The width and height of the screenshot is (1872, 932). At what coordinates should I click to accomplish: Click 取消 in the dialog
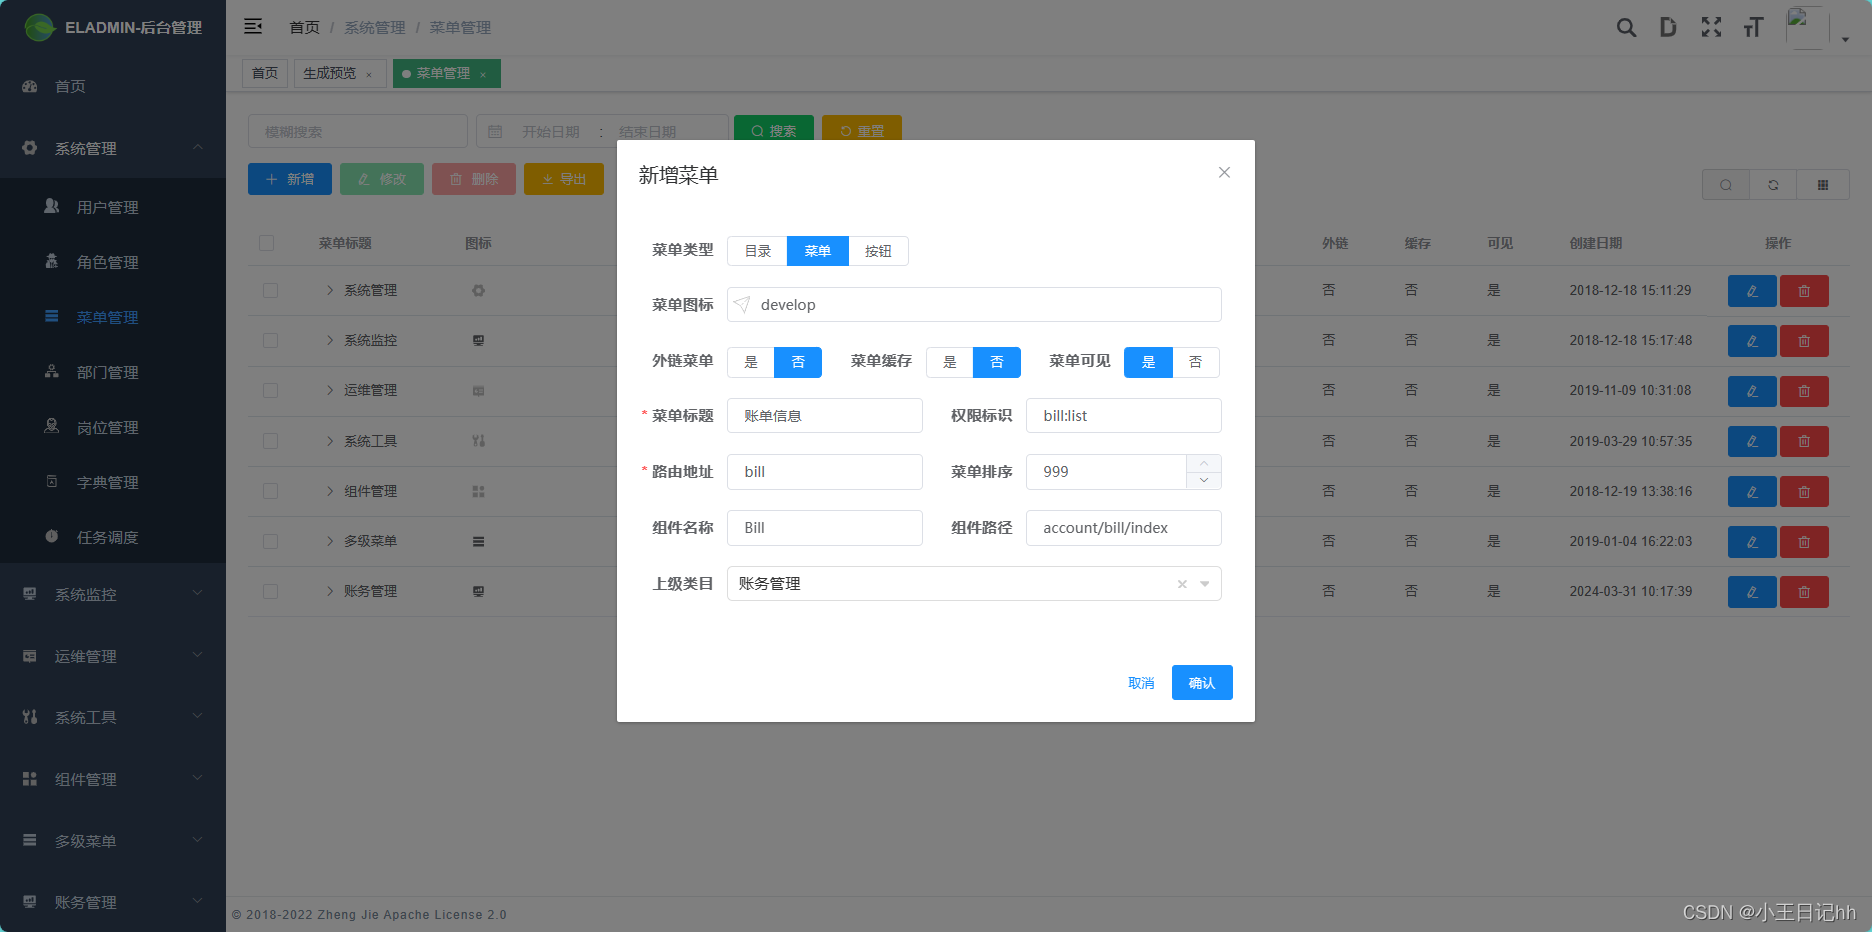[1141, 683]
